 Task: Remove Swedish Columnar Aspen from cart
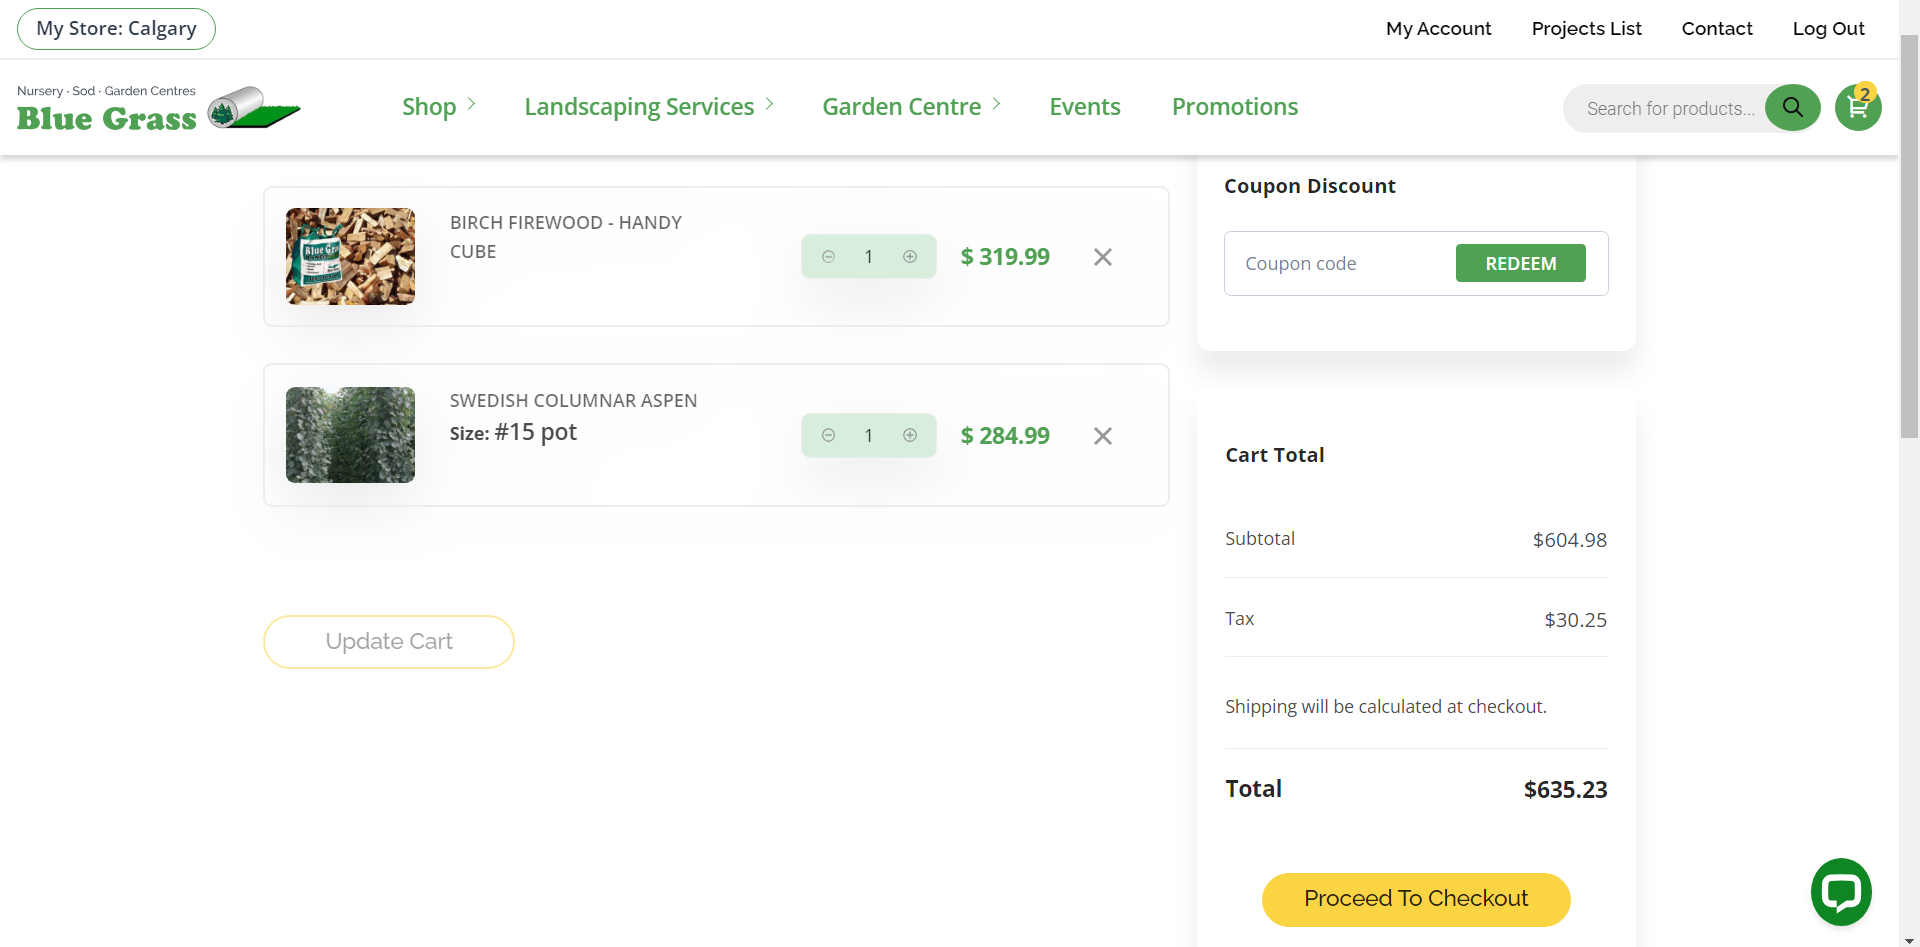[1103, 436]
